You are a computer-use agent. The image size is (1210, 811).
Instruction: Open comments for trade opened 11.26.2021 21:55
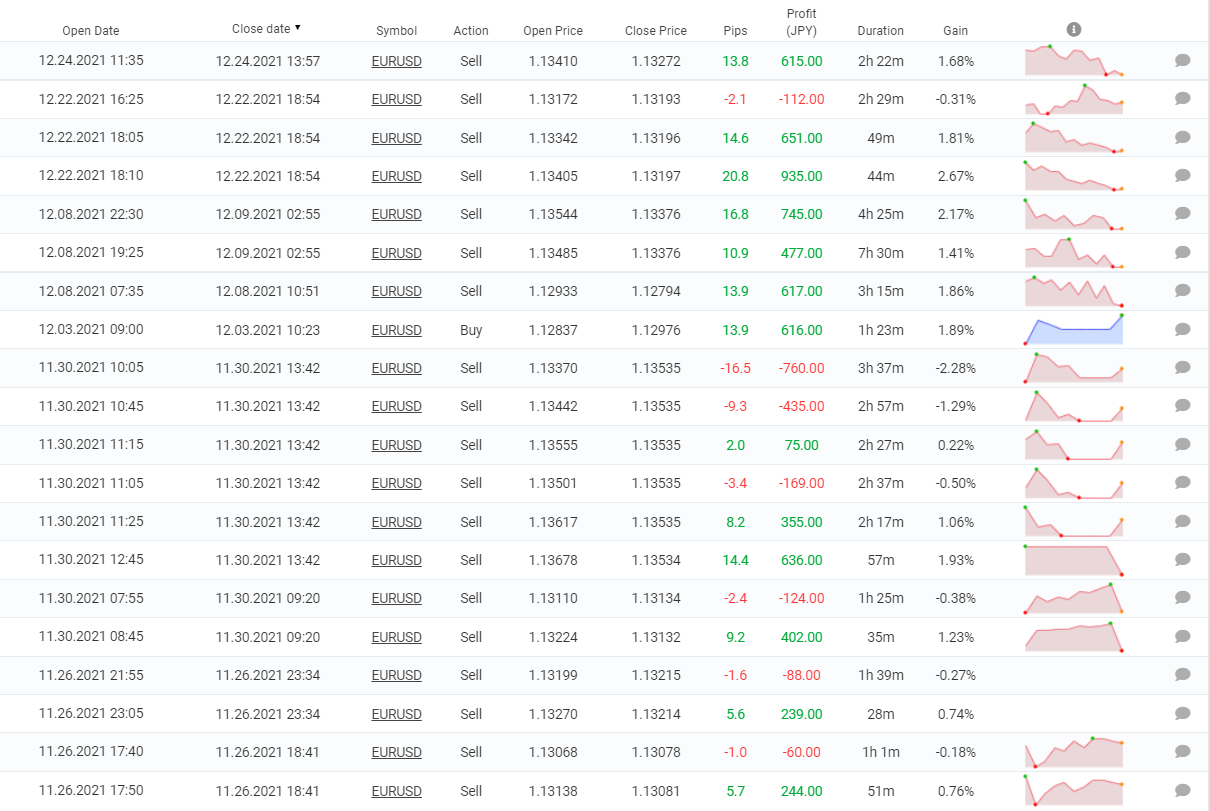tap(1182, 675)
